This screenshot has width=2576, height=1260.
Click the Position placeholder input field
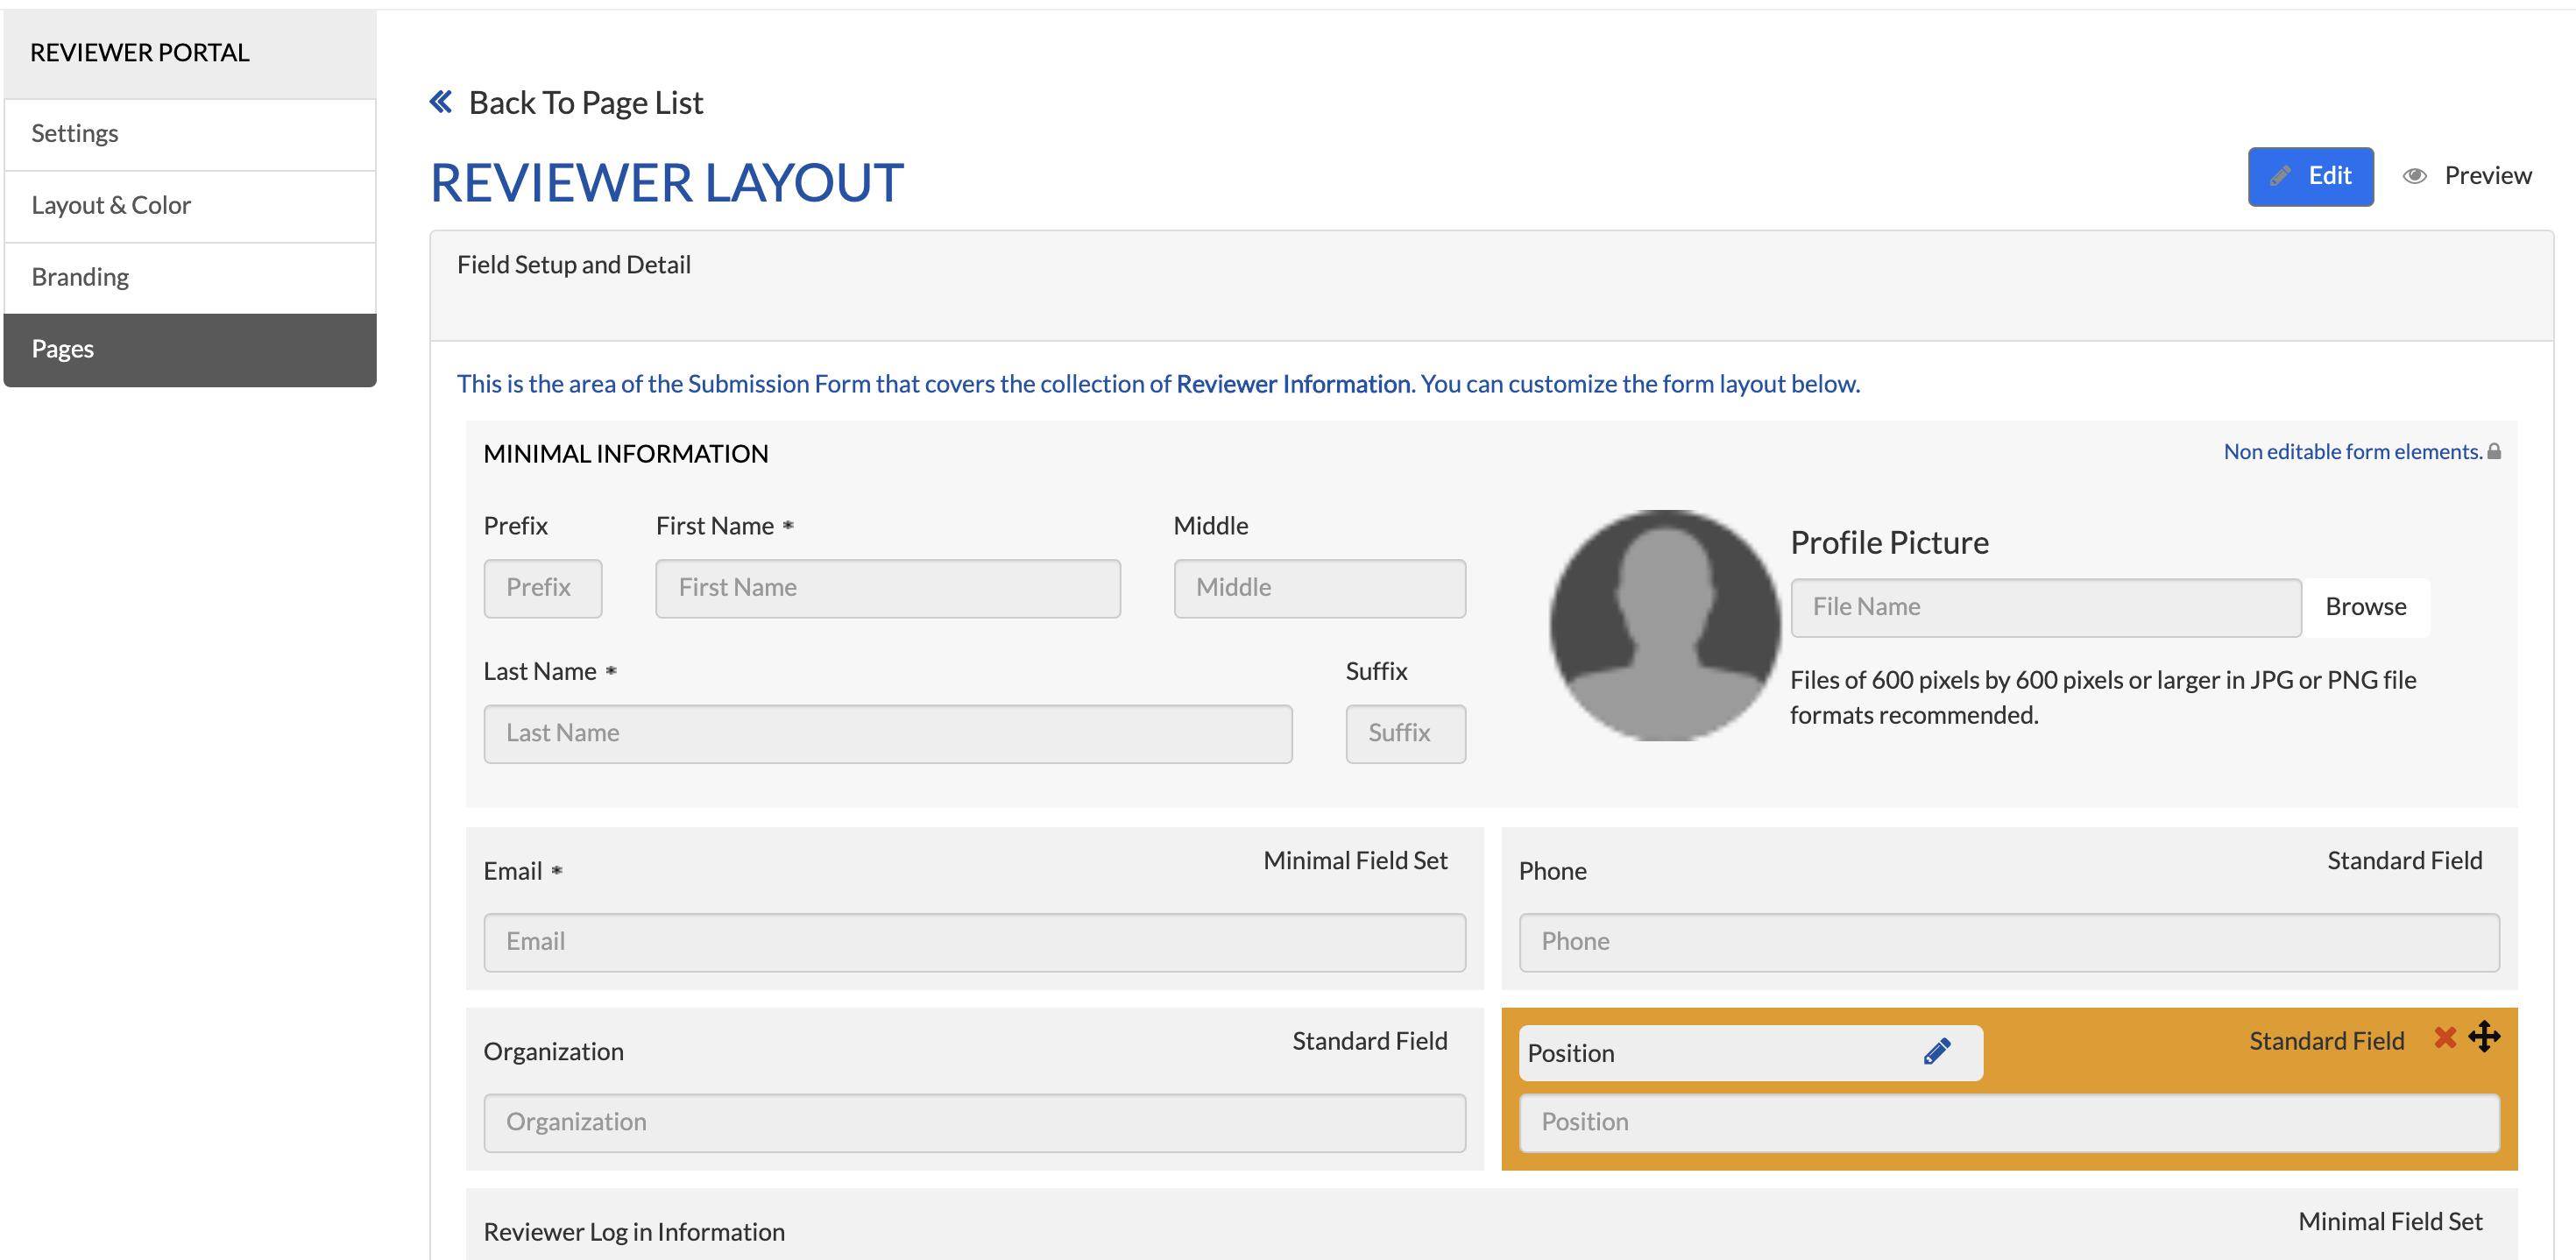coord(2009,1122)
